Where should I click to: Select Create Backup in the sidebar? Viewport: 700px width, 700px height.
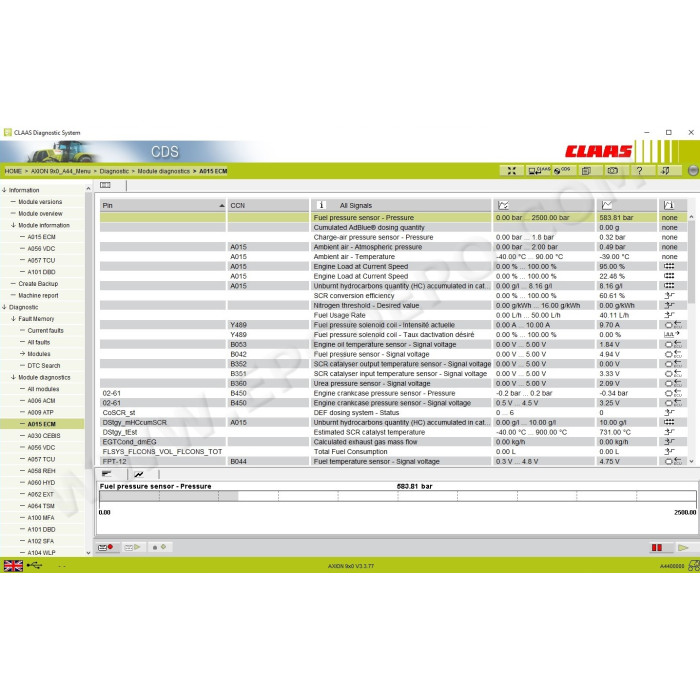[x=38, y=283]
